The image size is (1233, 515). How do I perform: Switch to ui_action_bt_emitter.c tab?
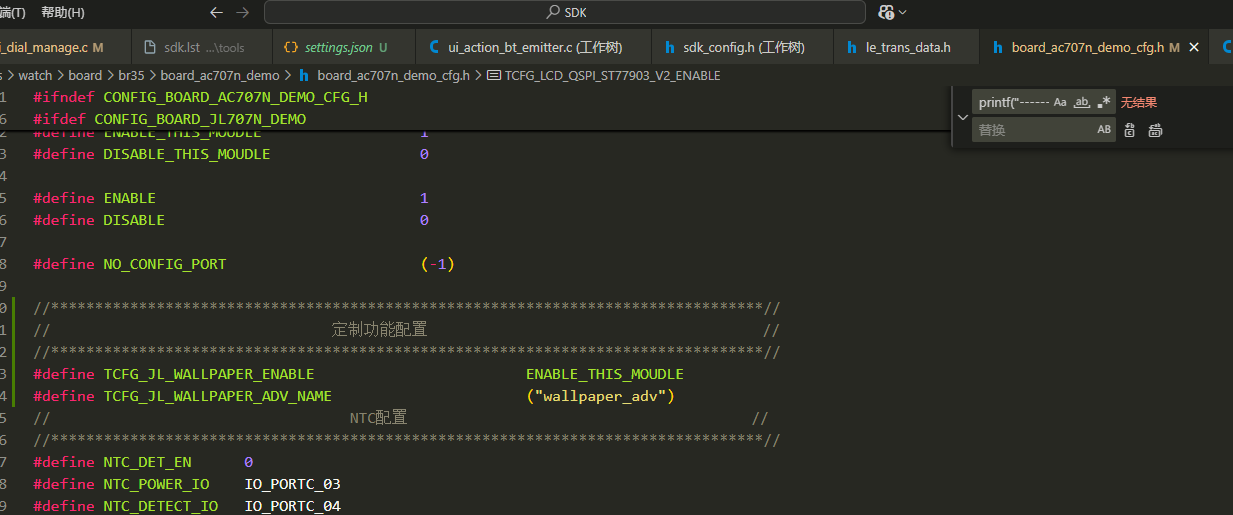(535, 47)
